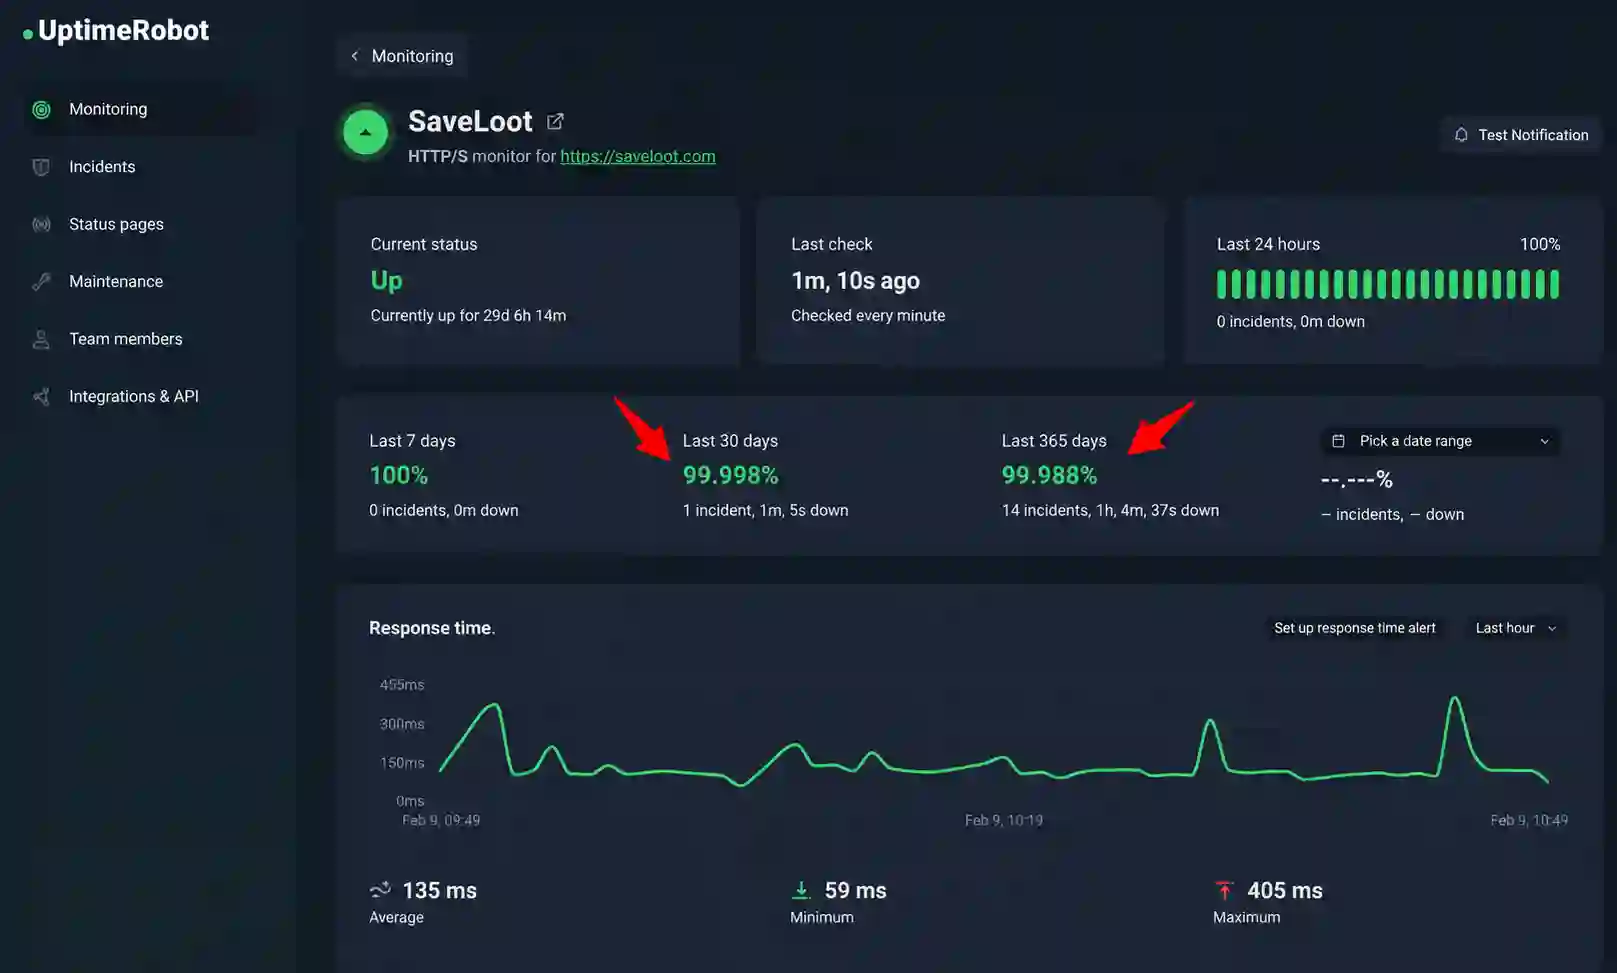Click the 100% Last 7 days value
This screenshot has height=973, width=1617.
398,475
